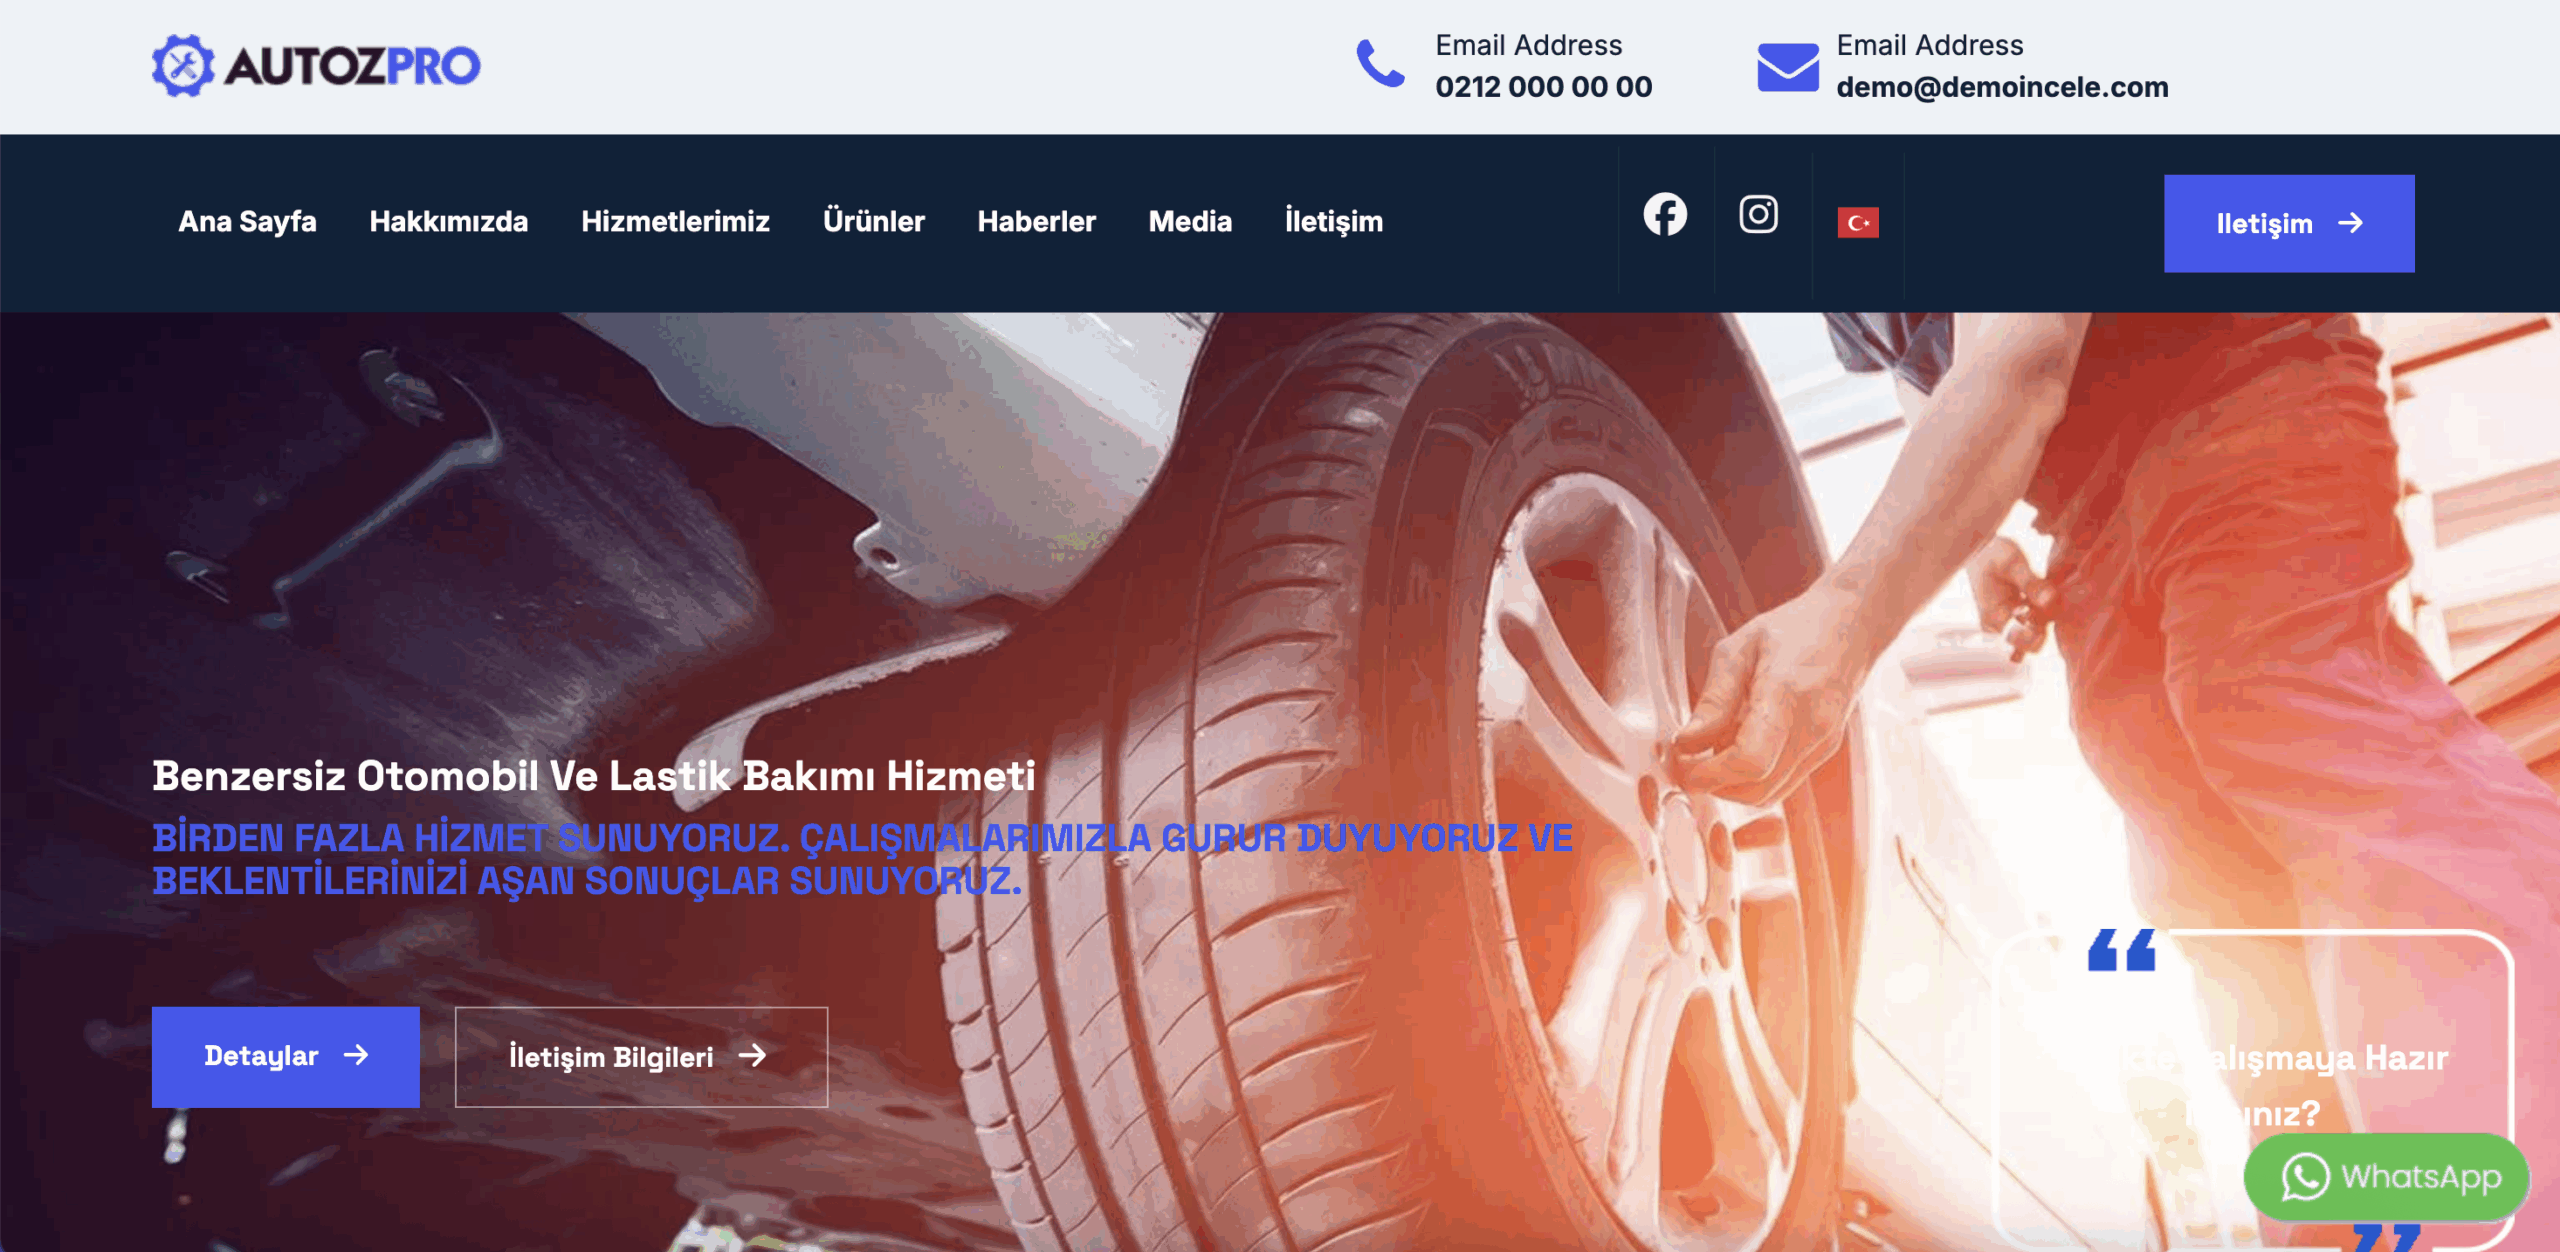Open Media menu item
The height and width of the screenshot is (1252, 2560).
pos(1190,221)
